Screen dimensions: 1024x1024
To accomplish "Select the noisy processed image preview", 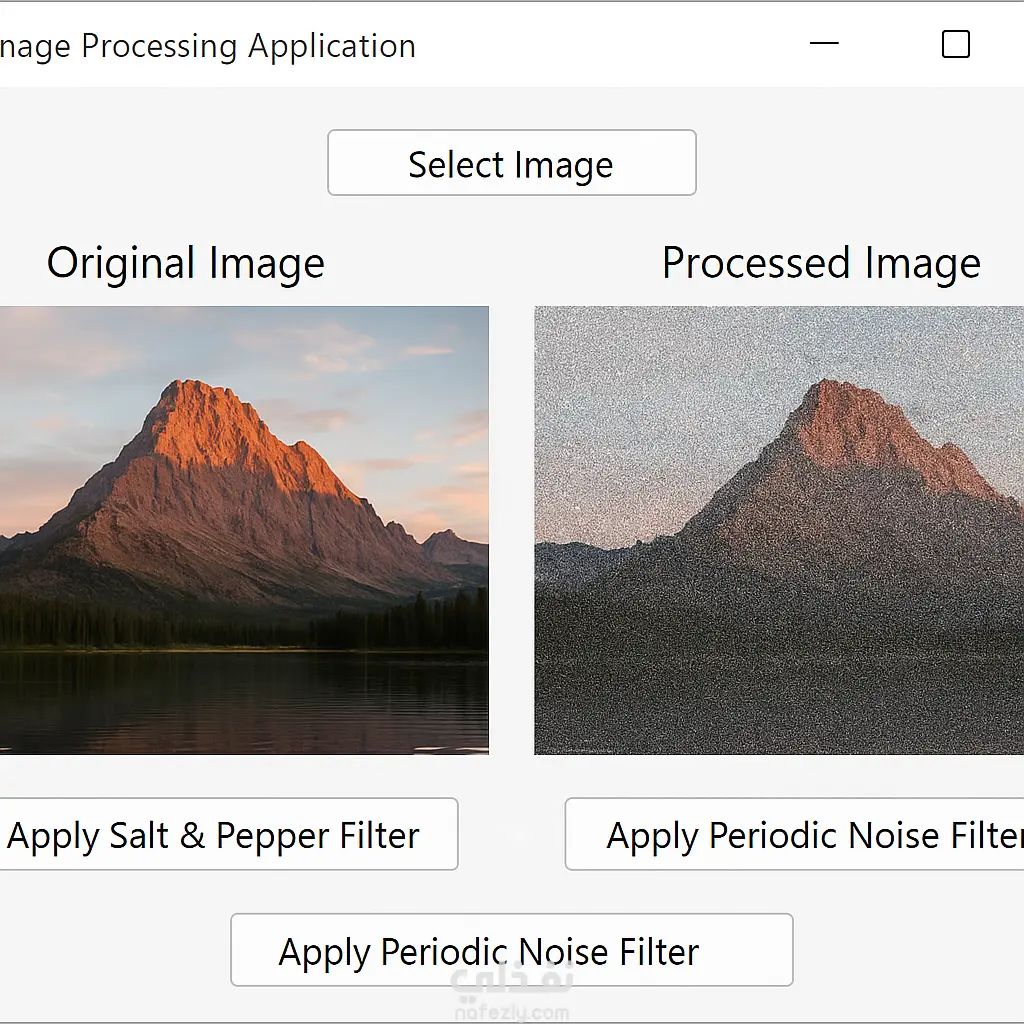I will 779,530.
